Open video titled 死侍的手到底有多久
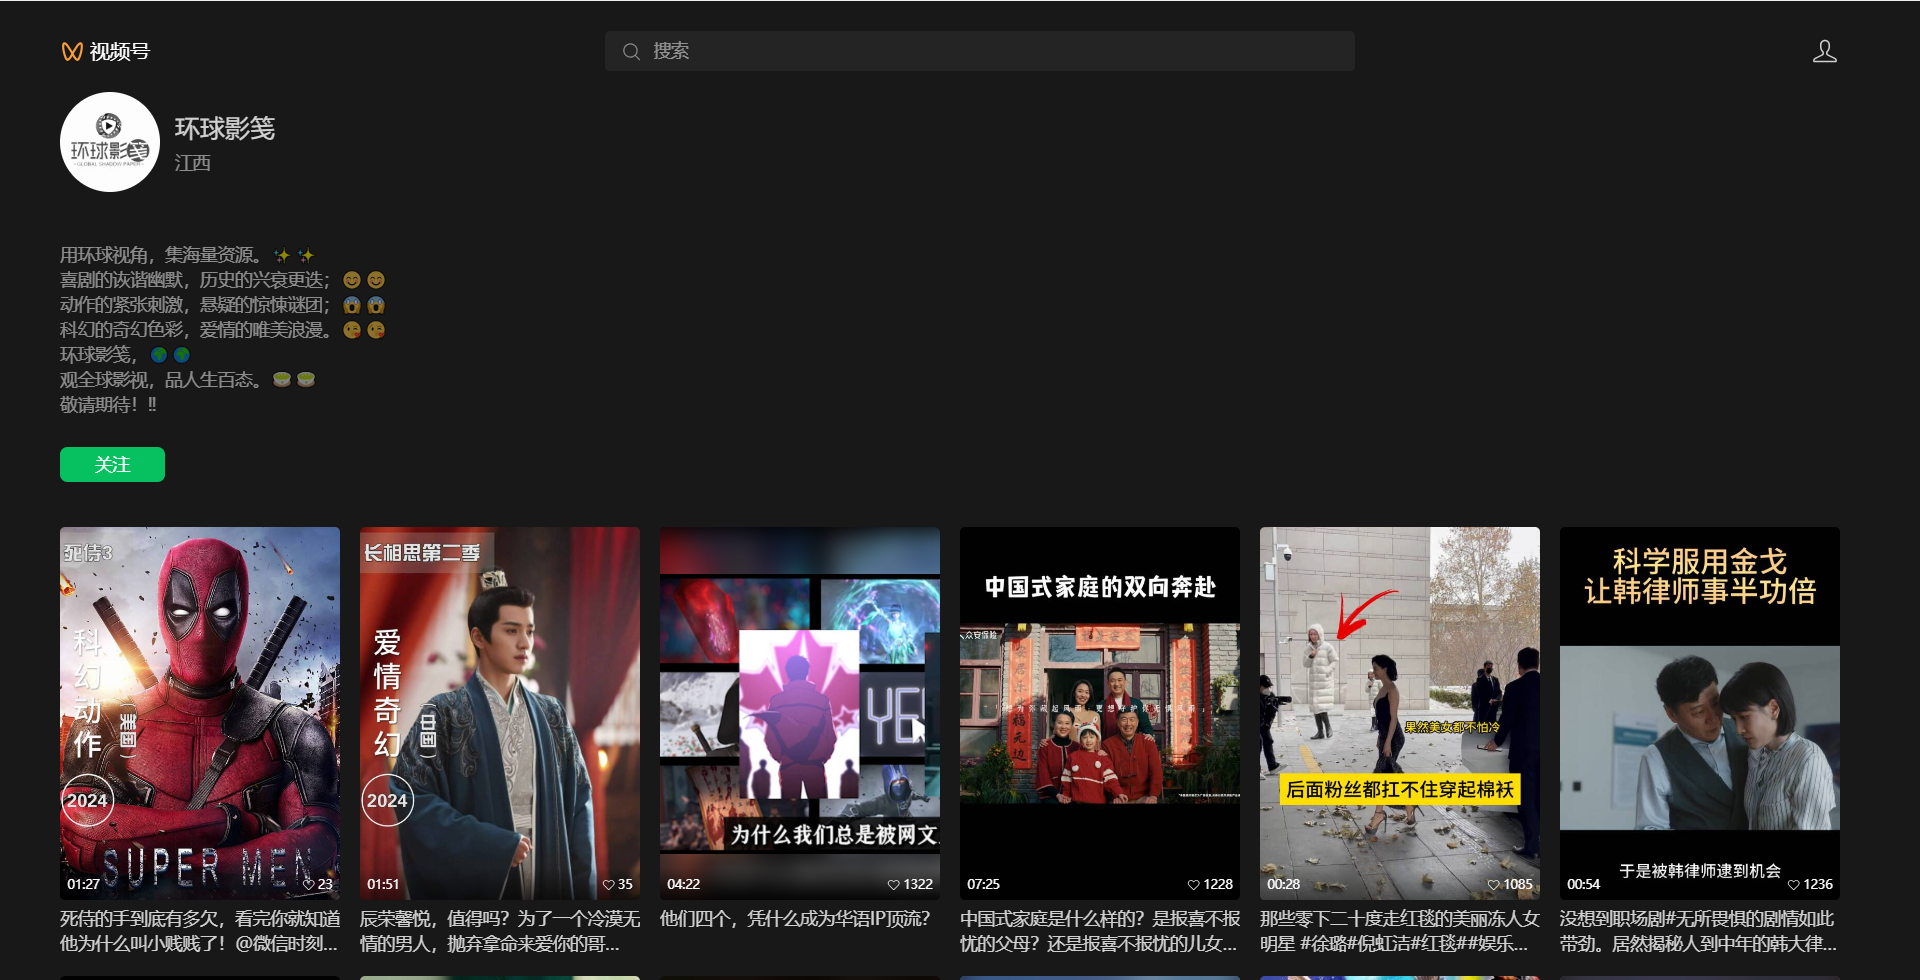The height and width of the screenshot is (980, 1920). (200, 931)
